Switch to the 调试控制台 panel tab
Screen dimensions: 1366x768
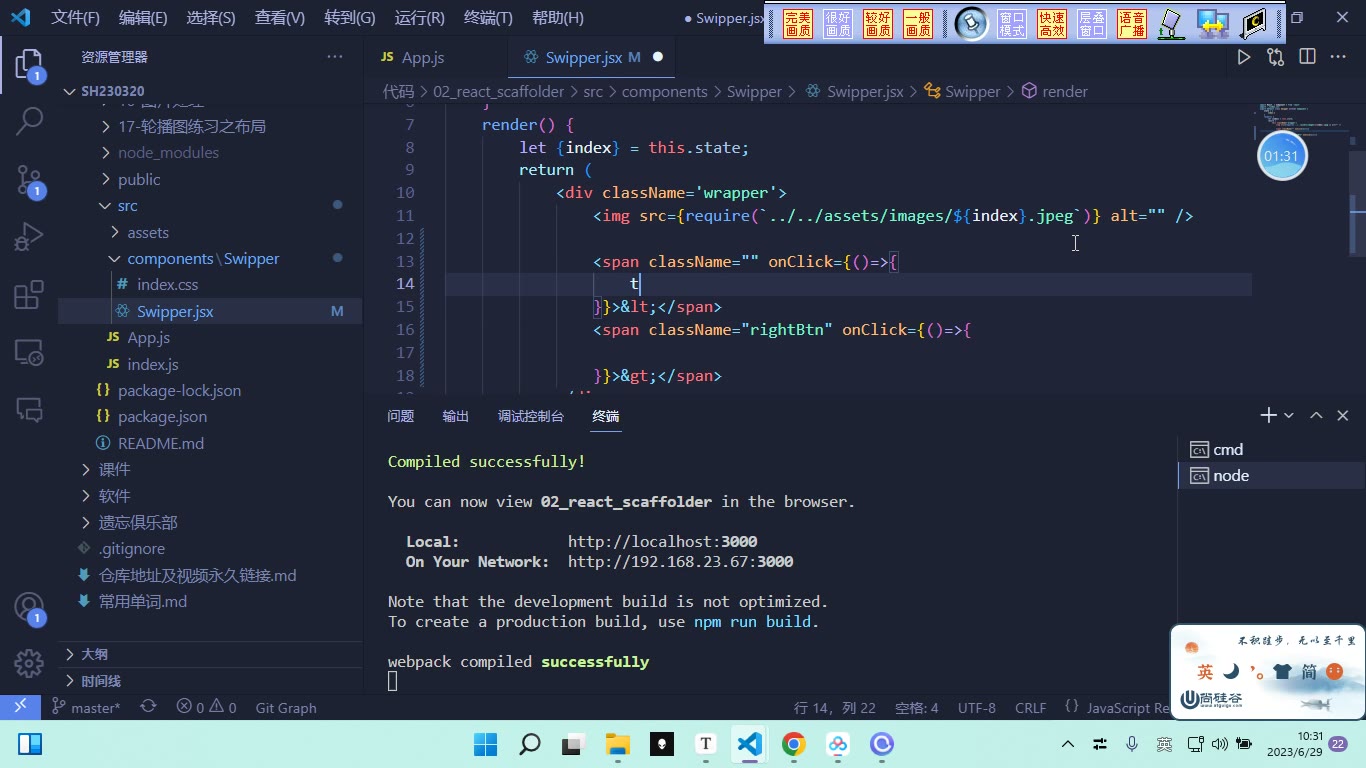pos(531,416)
